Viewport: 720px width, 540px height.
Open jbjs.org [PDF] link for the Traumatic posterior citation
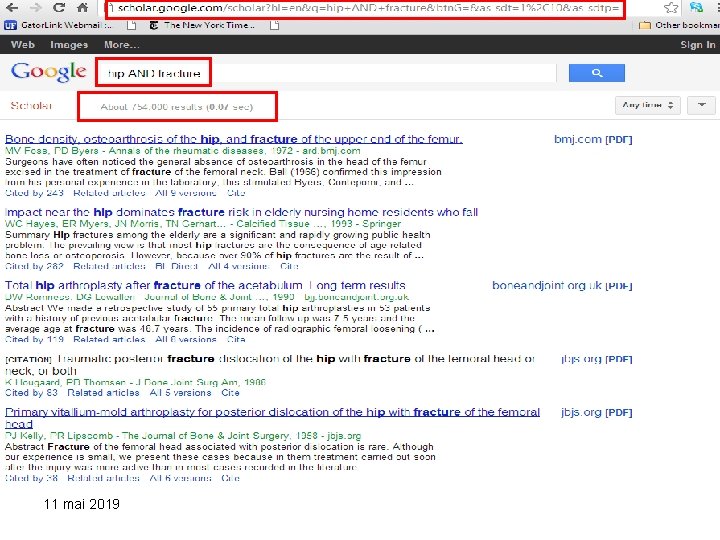coord(596,359)
